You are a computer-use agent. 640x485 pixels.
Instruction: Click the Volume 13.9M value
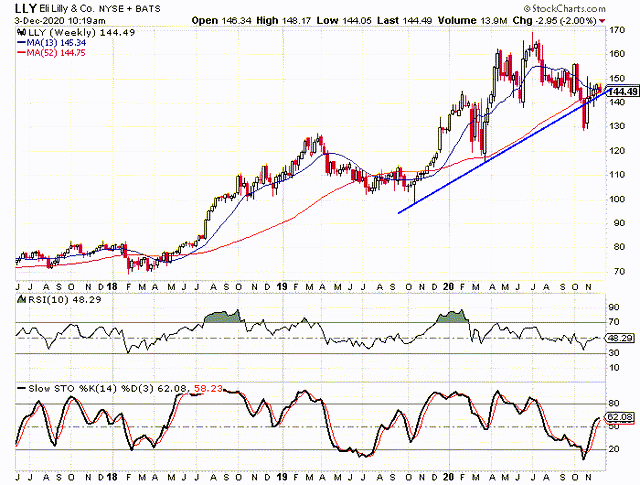pos(472,20)
